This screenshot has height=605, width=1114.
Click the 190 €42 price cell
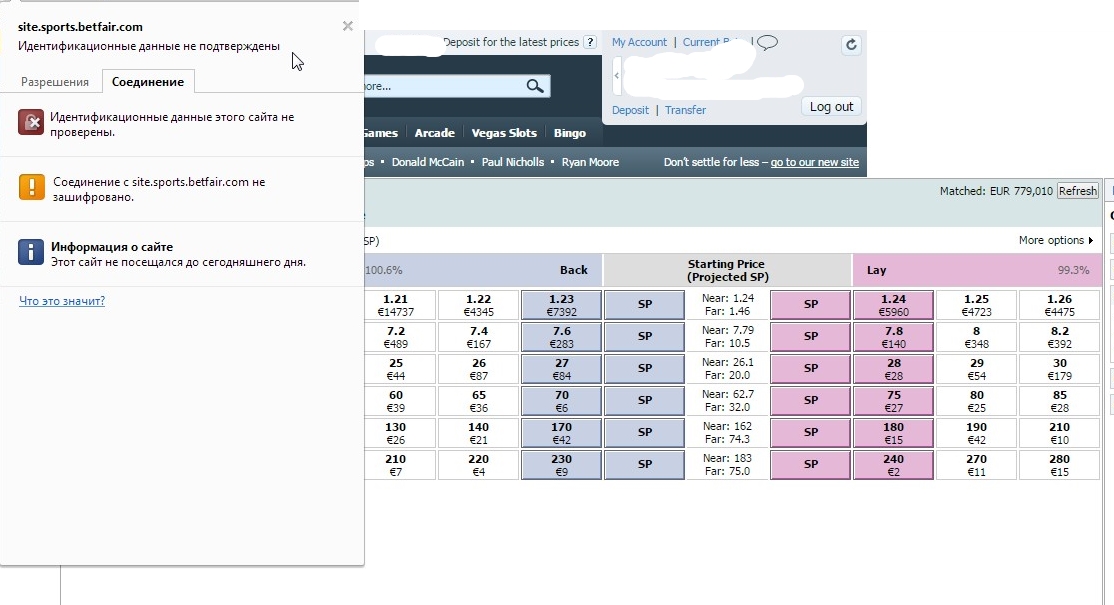coord(976,432)
